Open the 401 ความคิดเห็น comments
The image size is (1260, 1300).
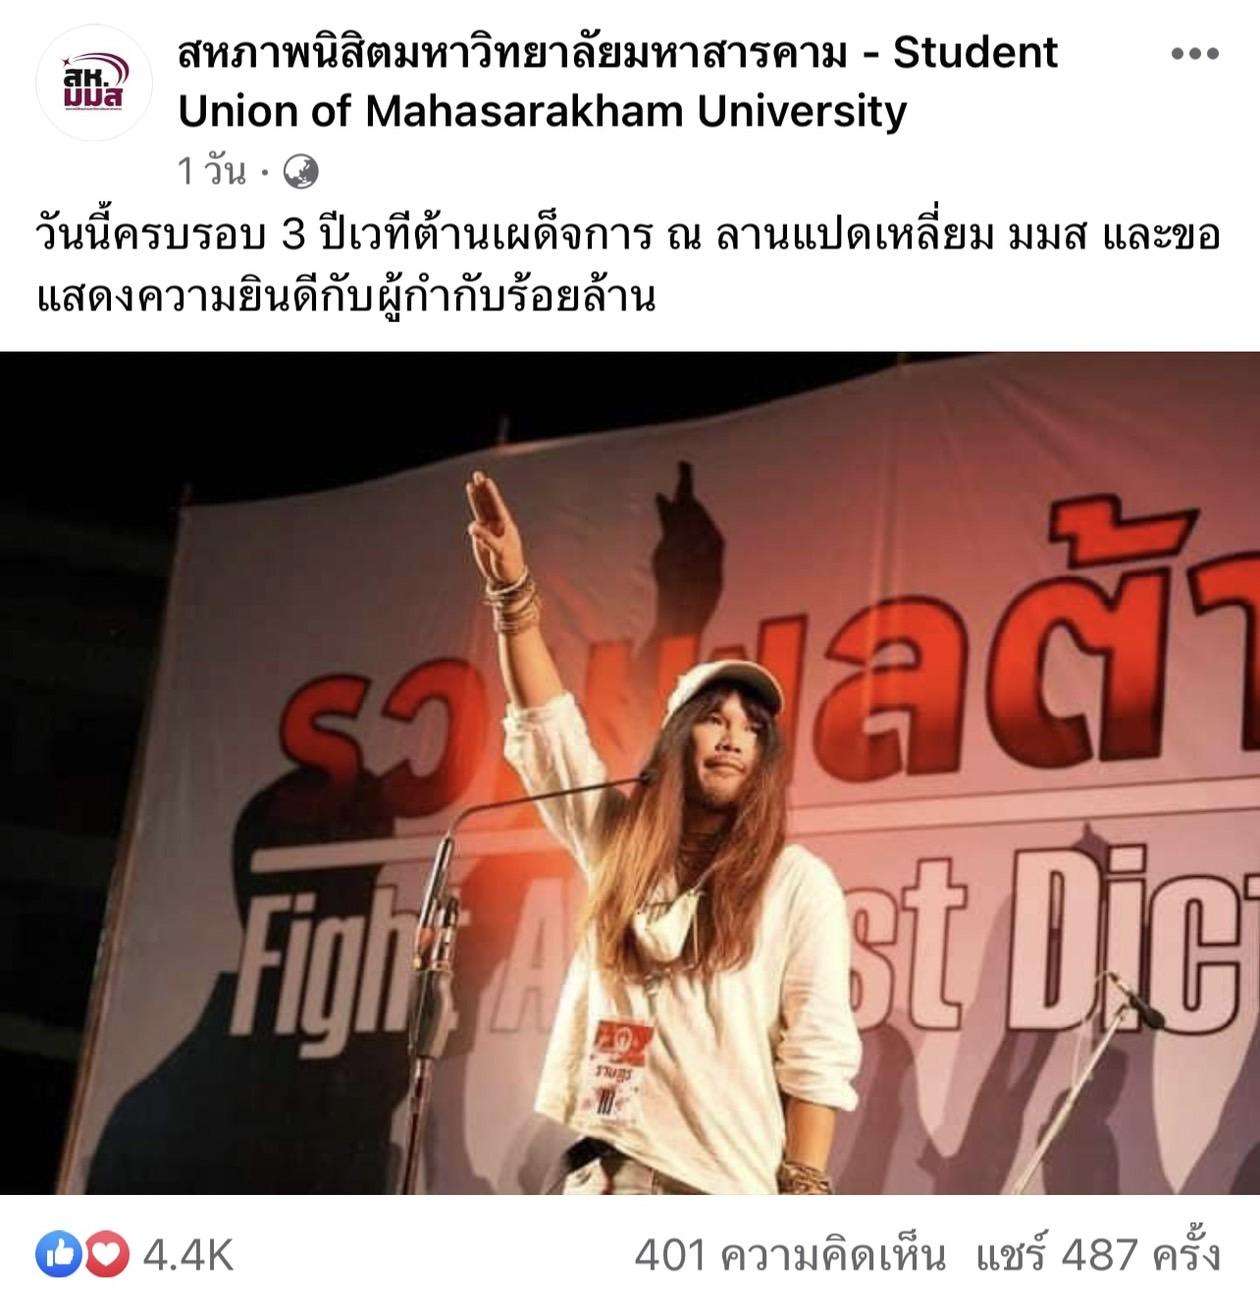tap(790, 1255)
